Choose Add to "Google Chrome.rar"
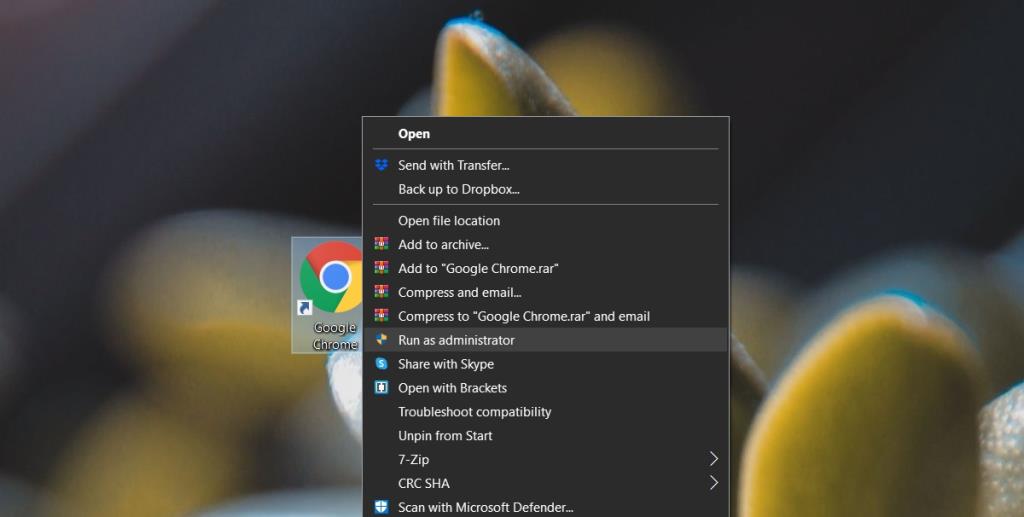This screenshot has width=1024, height=517. [546, 268]
